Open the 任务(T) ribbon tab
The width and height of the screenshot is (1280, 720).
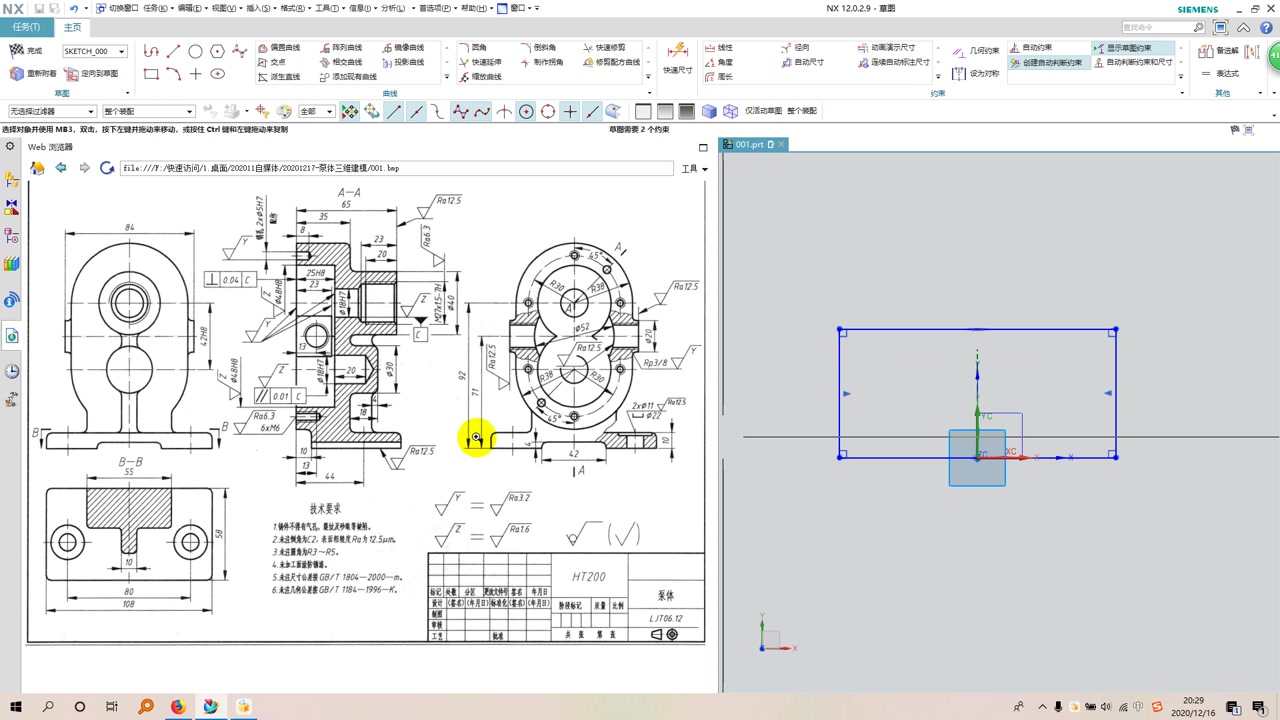(x=26, y=27)
